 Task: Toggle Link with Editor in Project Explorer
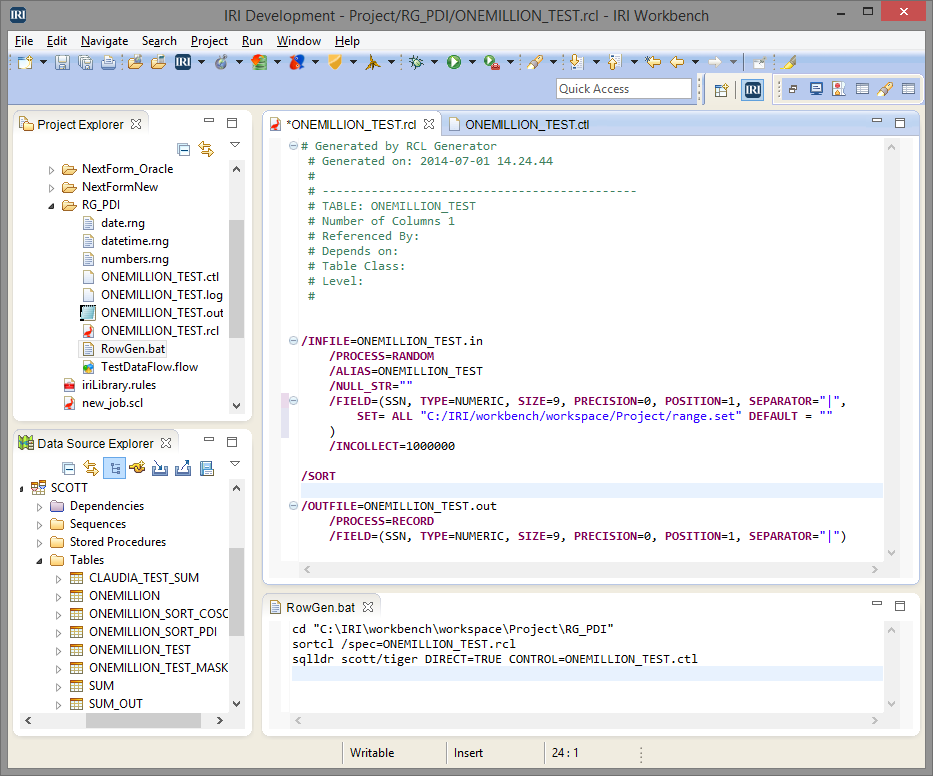206,149
